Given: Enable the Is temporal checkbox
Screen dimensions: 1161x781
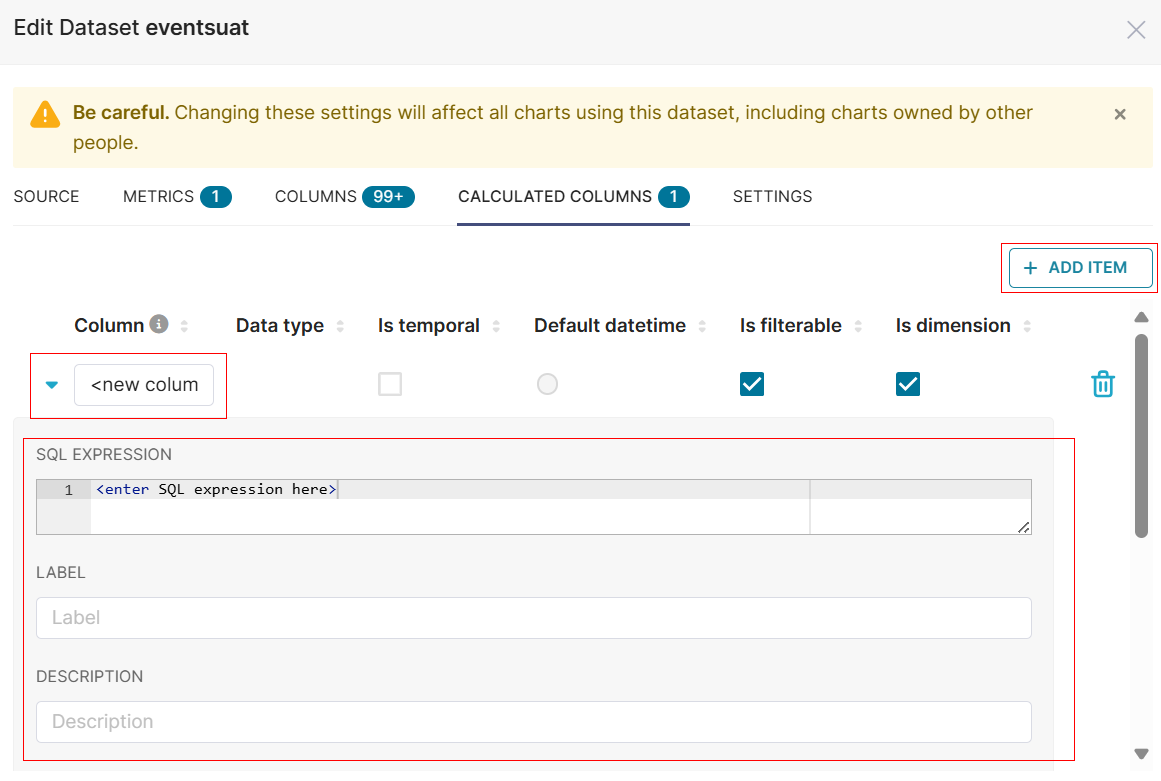Looking at the screenshot, I should click(x=390, y=384).
